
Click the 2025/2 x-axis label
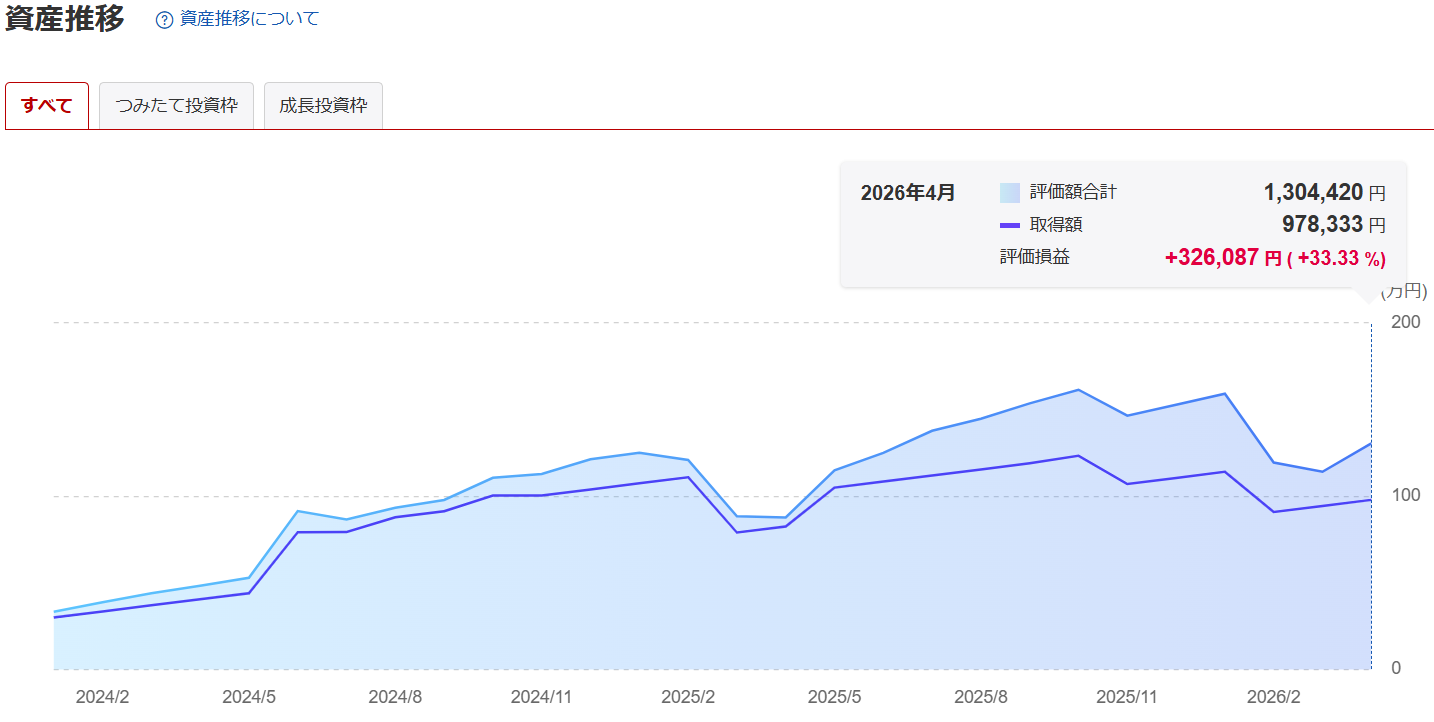688,697
